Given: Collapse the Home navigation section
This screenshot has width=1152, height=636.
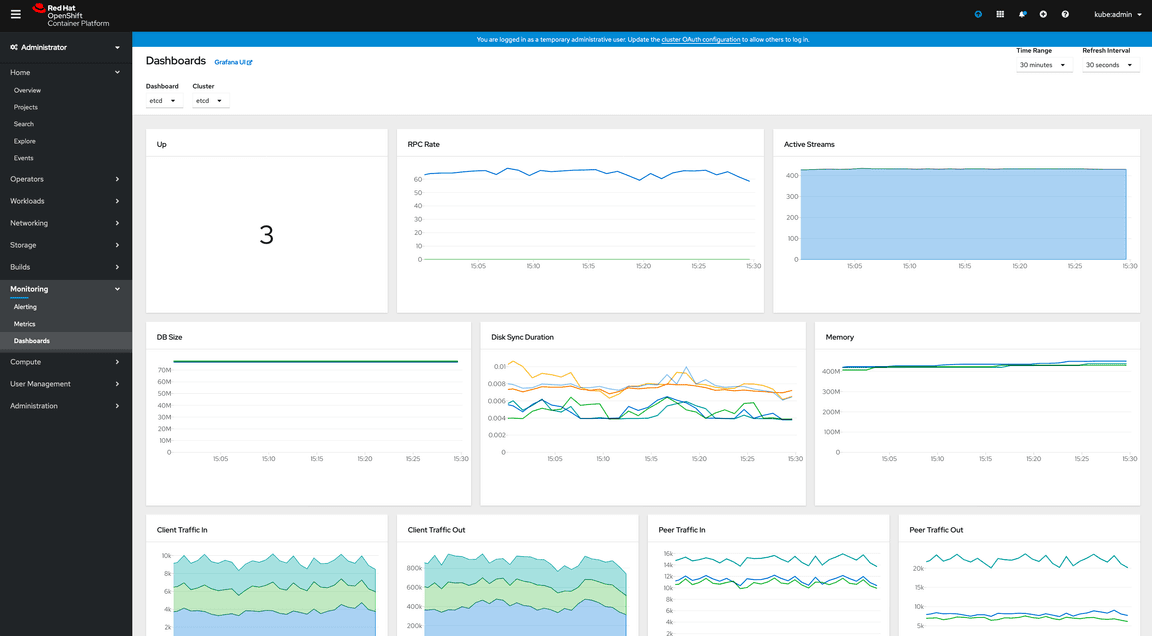Looking at the screenshot, I should pos(65,72).
